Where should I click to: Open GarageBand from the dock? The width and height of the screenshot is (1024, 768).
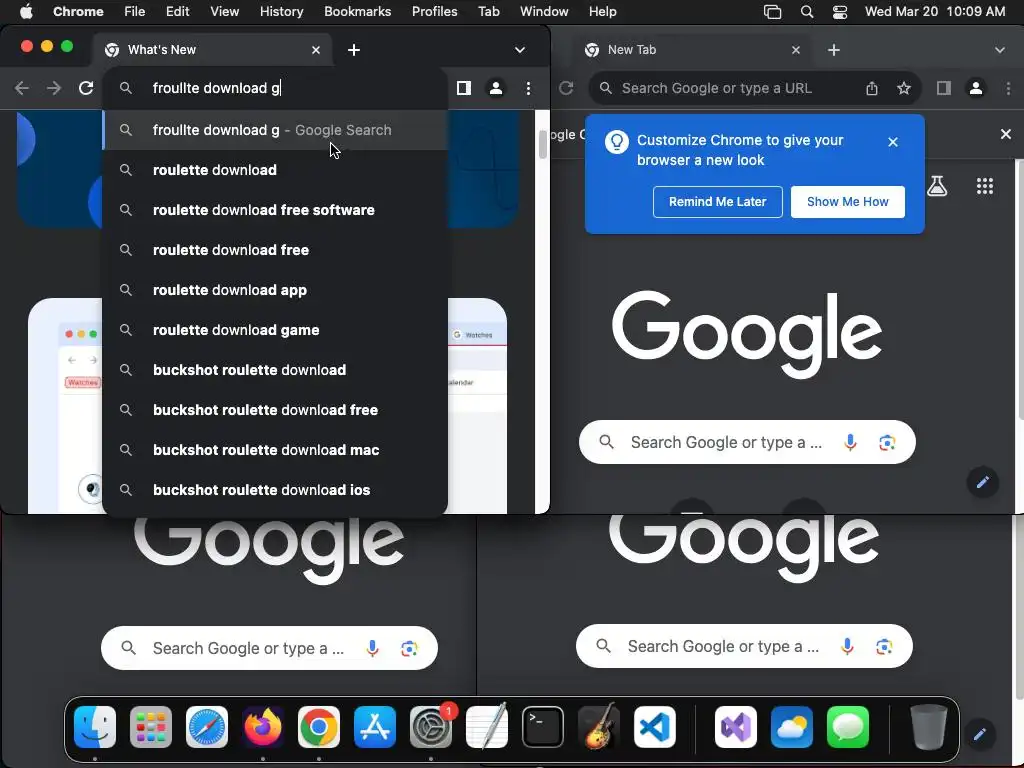click(x=599, y=727)
